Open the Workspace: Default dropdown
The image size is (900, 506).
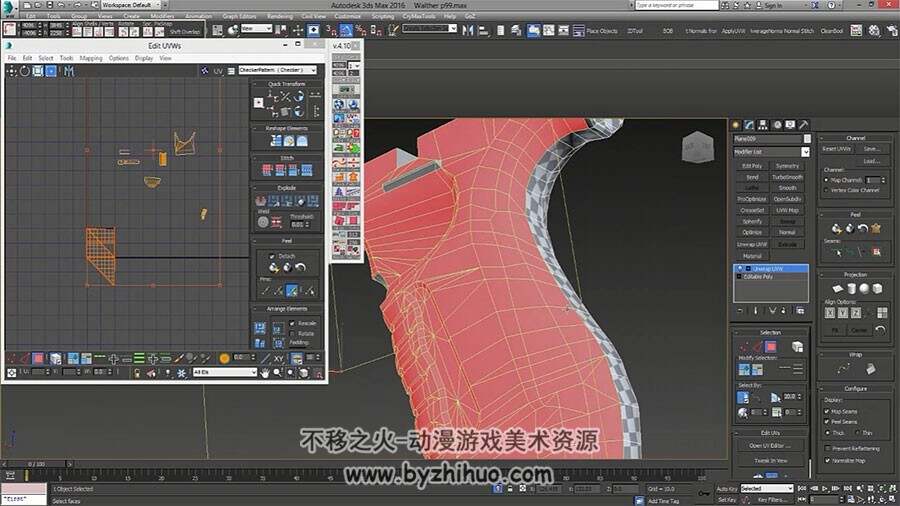131,5
